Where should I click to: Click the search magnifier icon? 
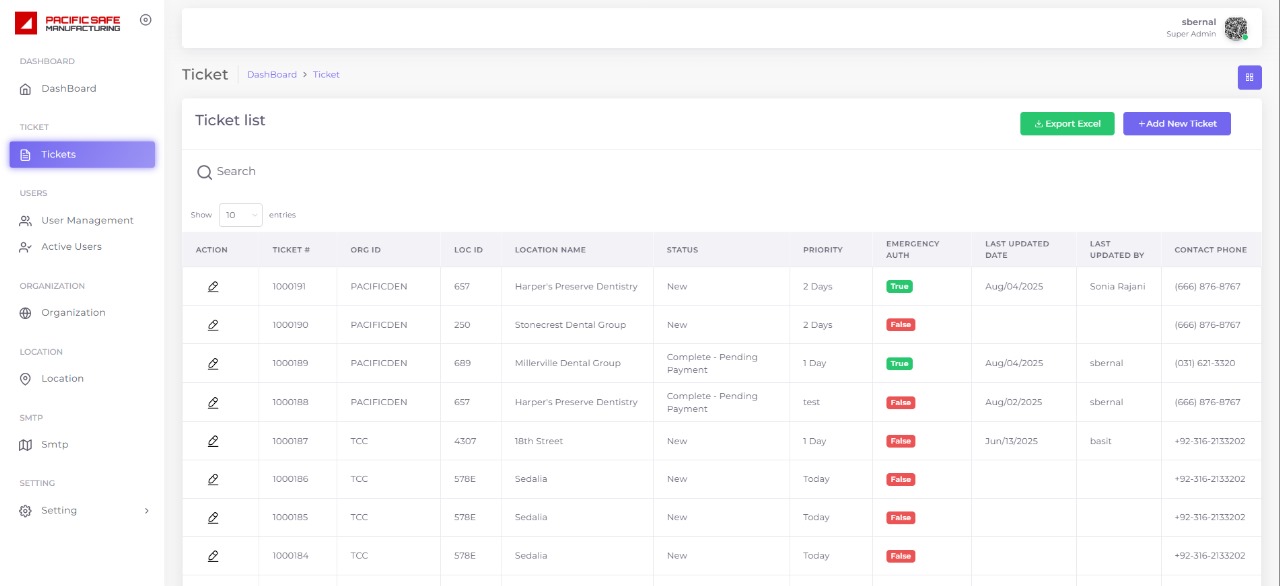click(x=204, y=172)
